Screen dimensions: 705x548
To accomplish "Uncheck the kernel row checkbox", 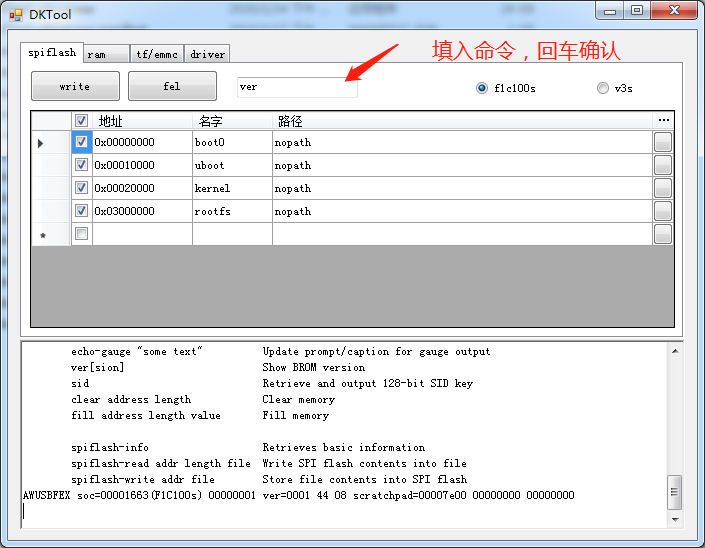I will (81, 188).
